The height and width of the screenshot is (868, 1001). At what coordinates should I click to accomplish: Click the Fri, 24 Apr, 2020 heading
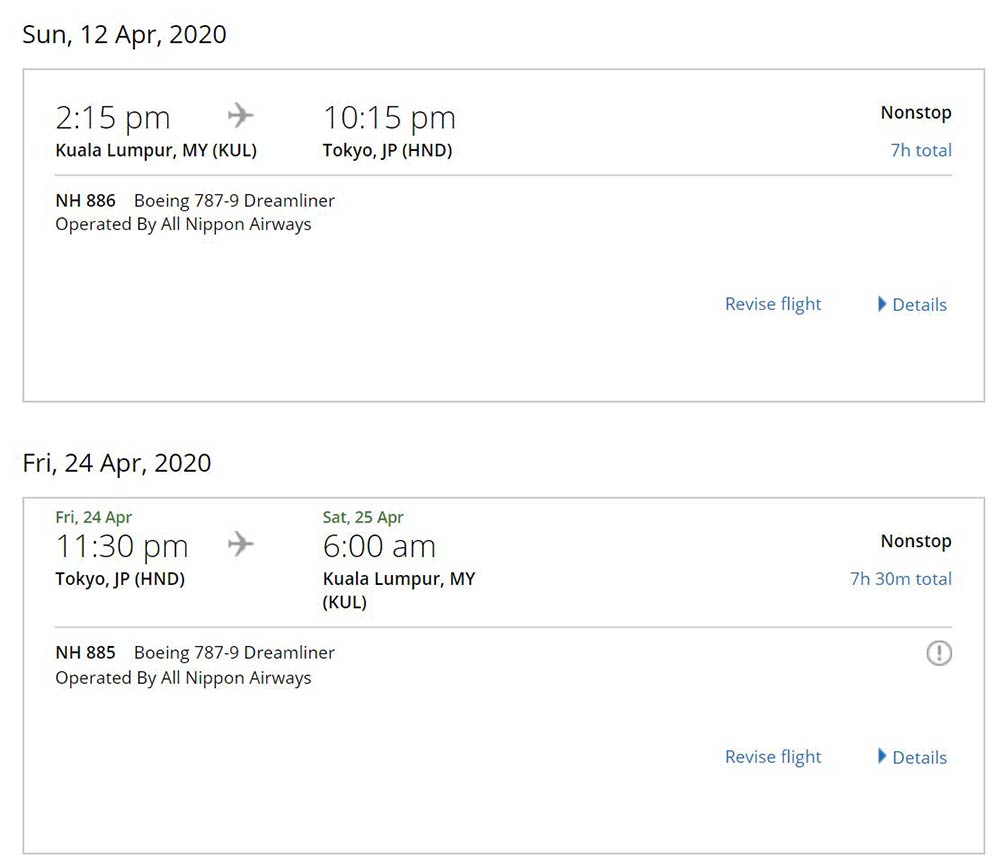(117, 463)
